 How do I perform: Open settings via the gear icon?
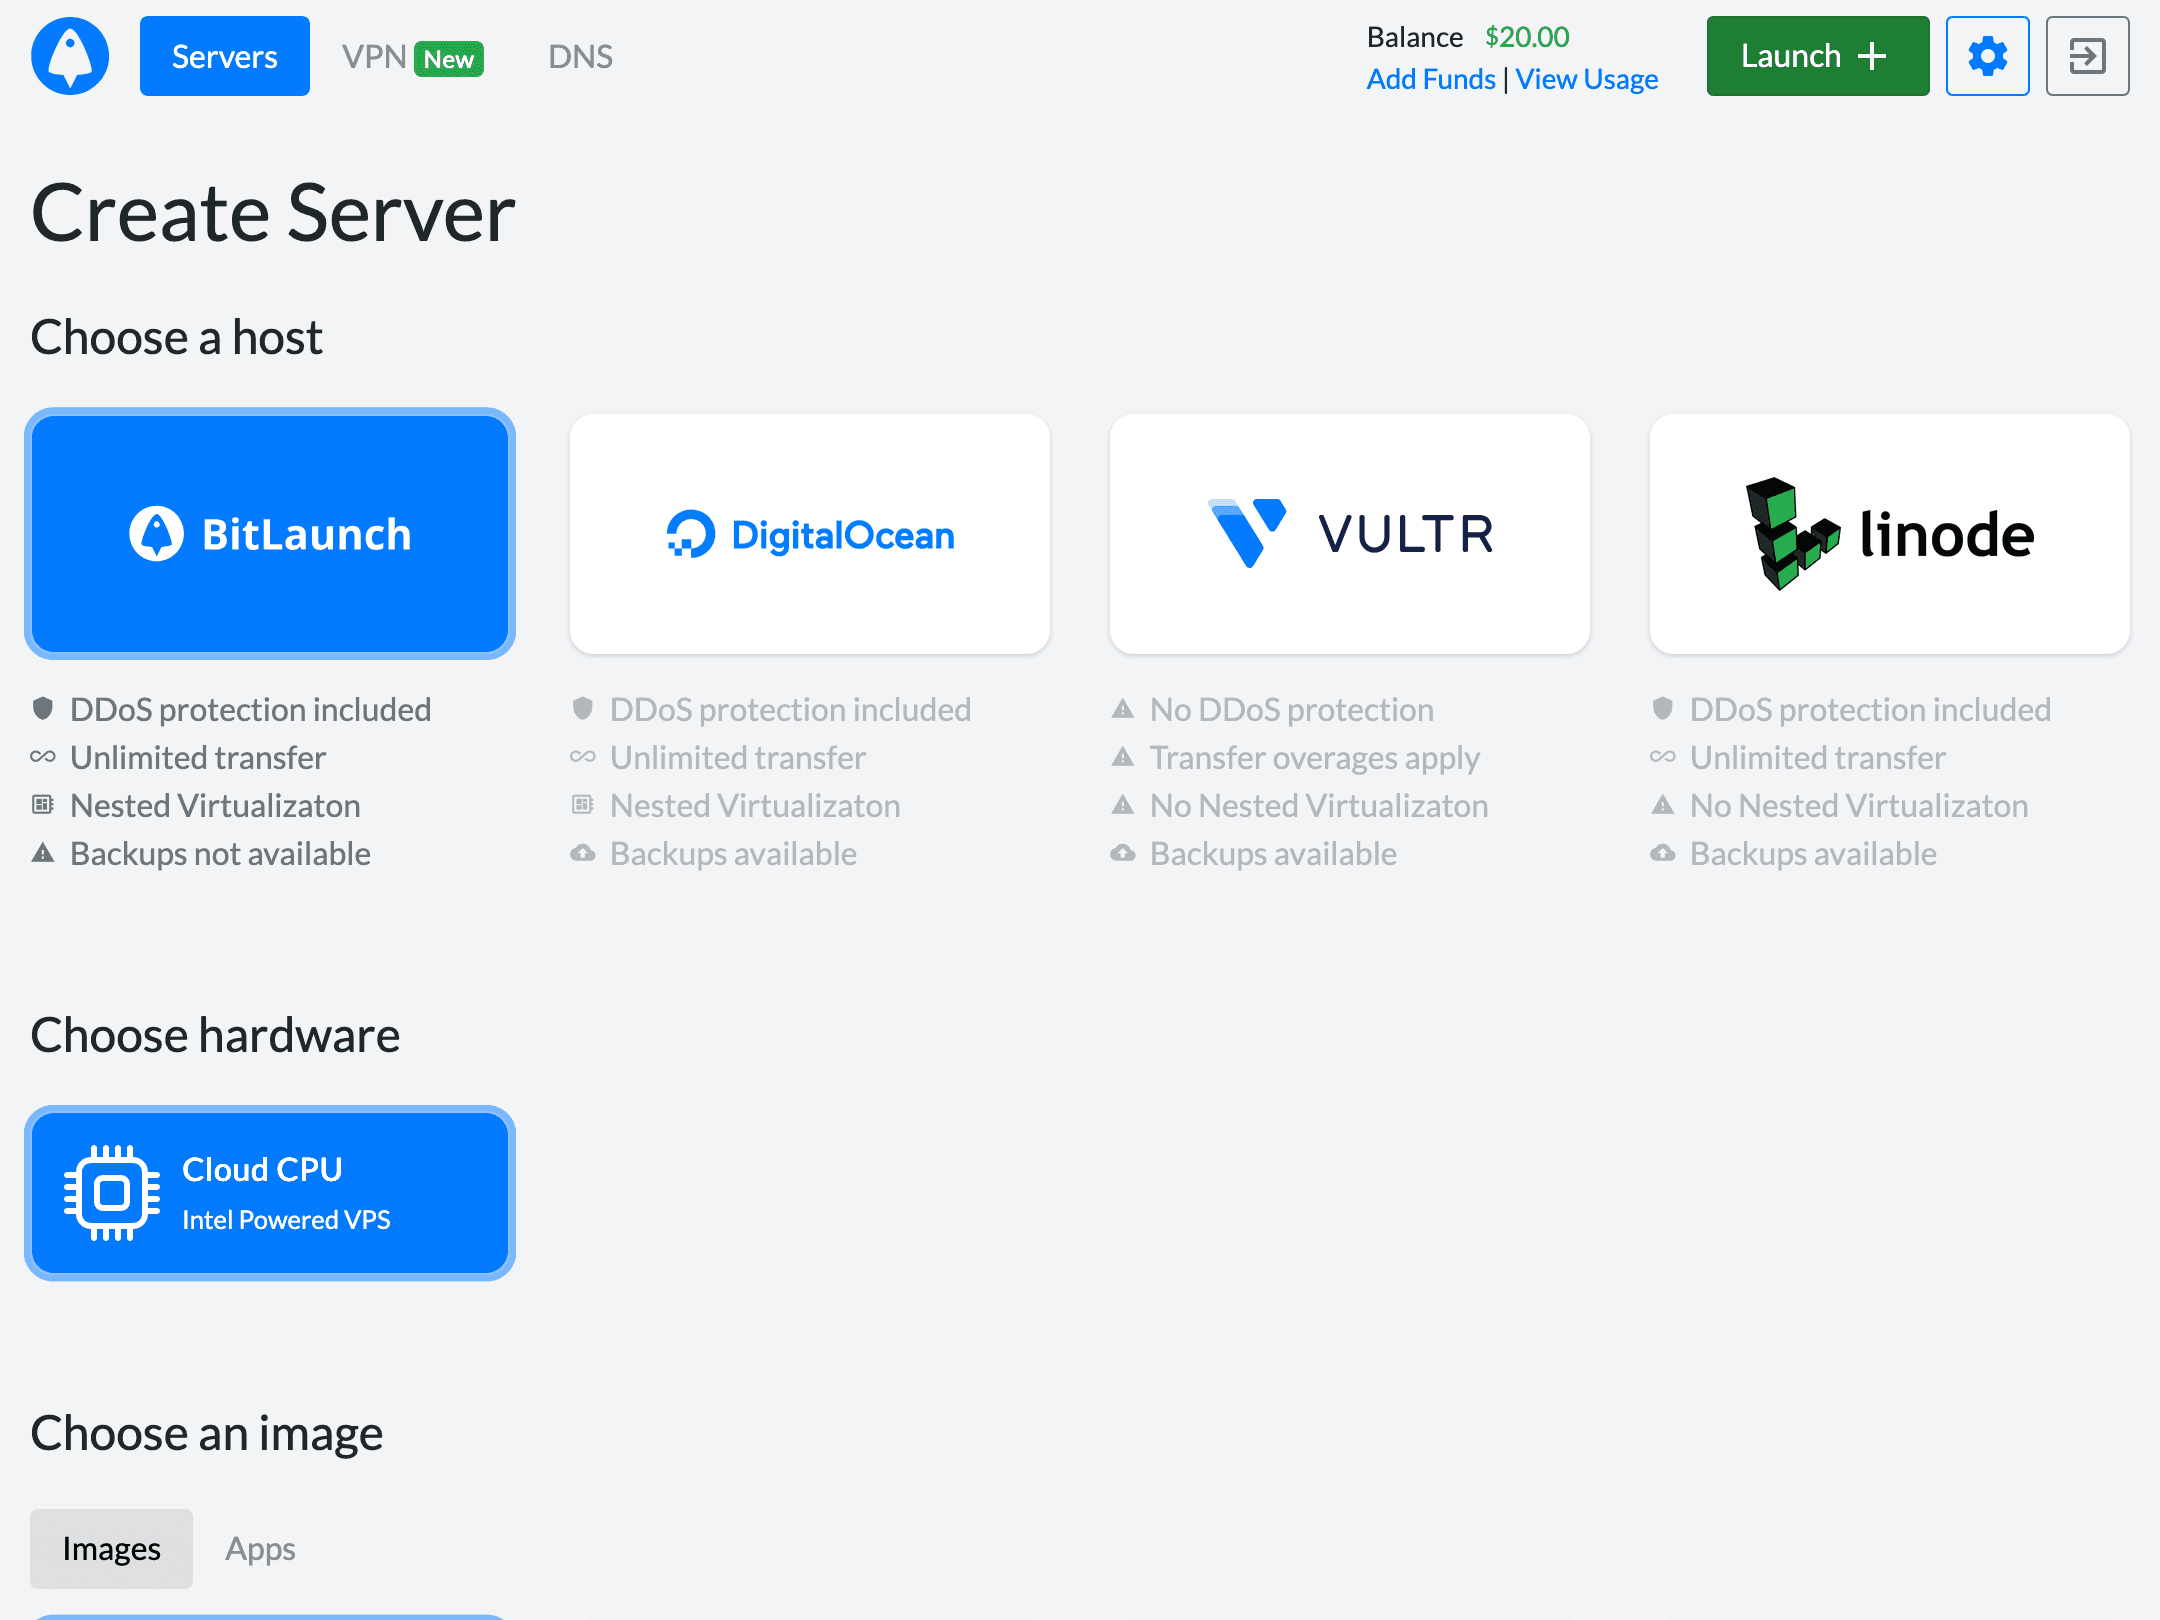point(1987,56)
